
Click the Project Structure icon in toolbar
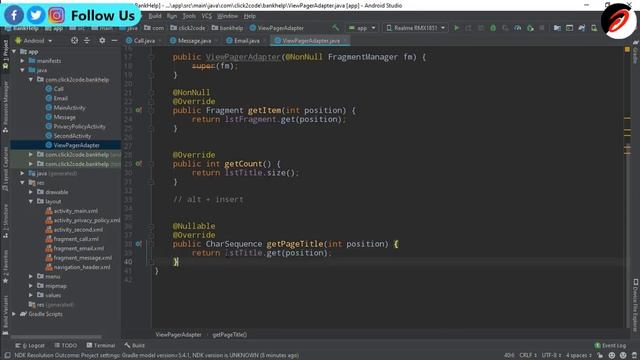click(x=557, y=28)
